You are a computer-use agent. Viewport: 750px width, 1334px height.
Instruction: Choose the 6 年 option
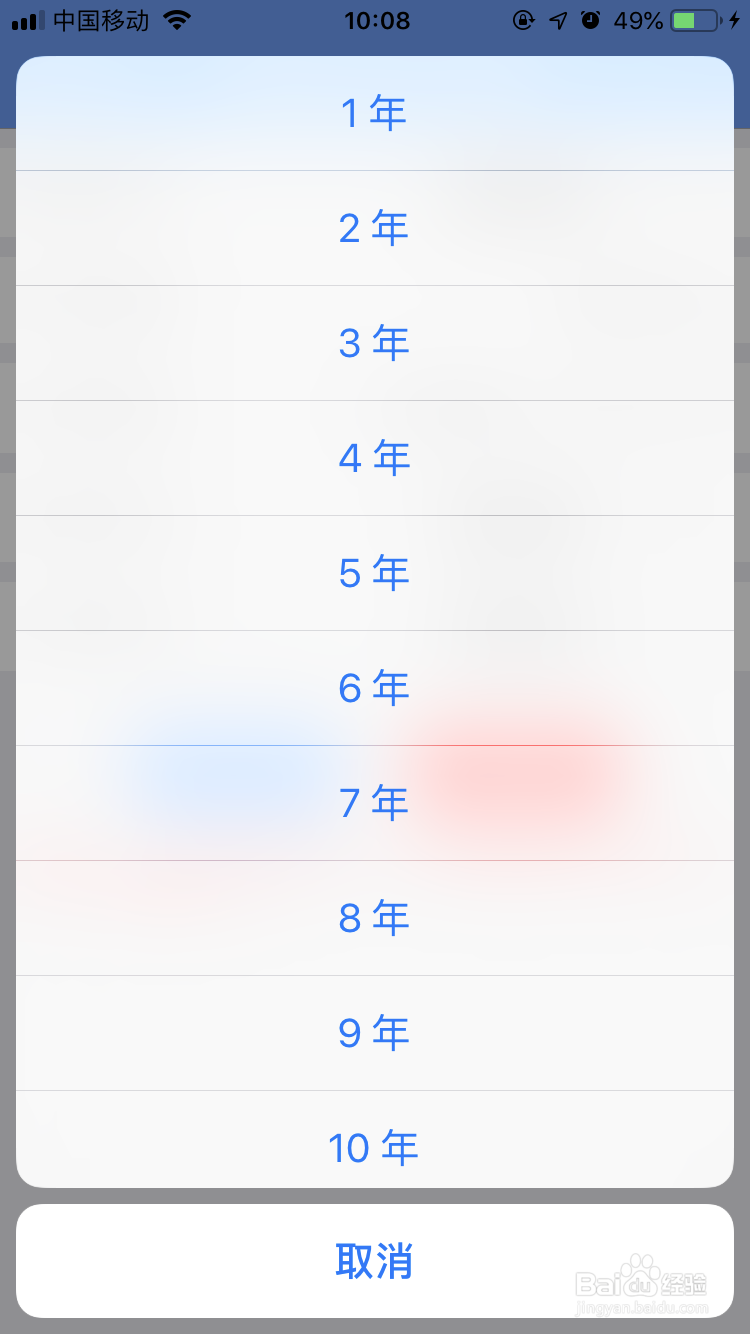pos(374,689)
